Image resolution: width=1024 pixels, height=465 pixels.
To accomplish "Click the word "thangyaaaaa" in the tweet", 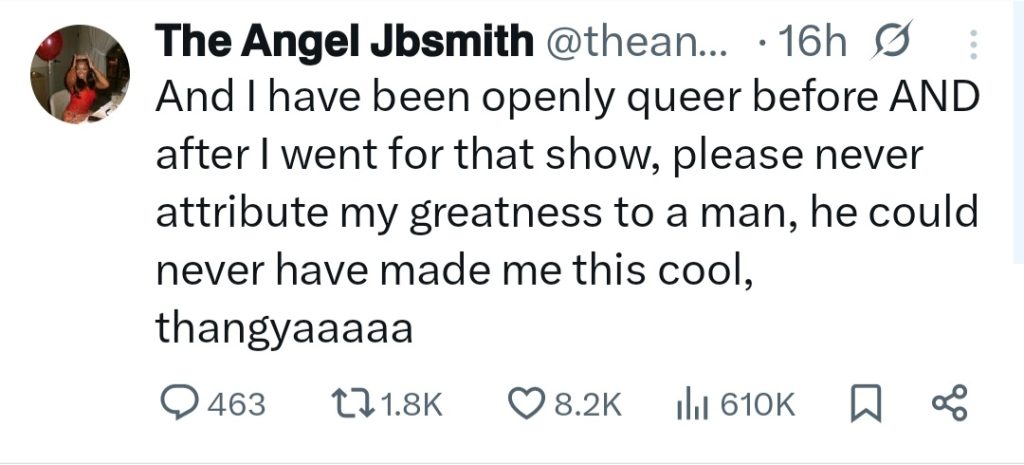I will coord(284,330).
